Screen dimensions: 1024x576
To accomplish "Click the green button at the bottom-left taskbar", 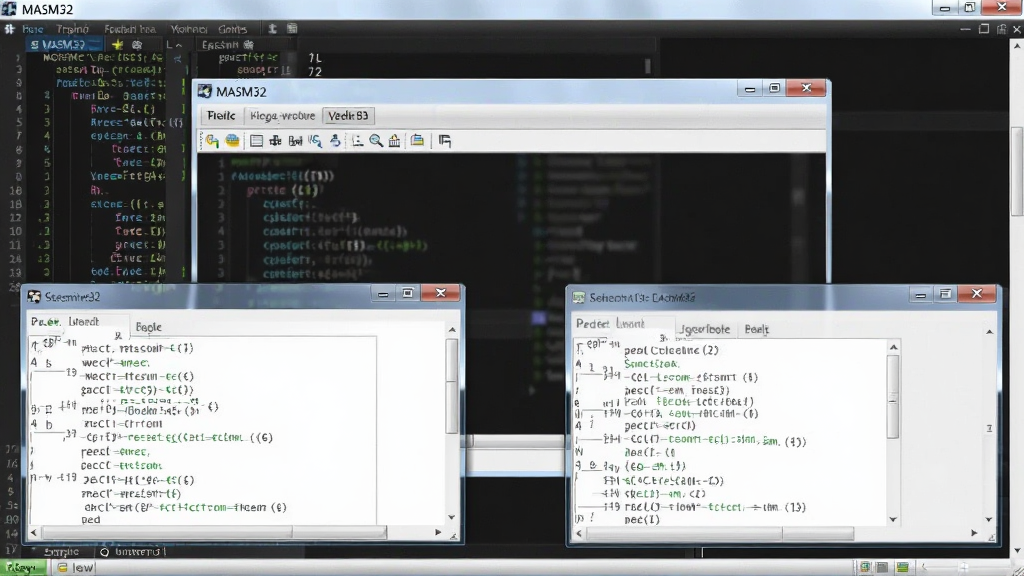I will (23, 568).
